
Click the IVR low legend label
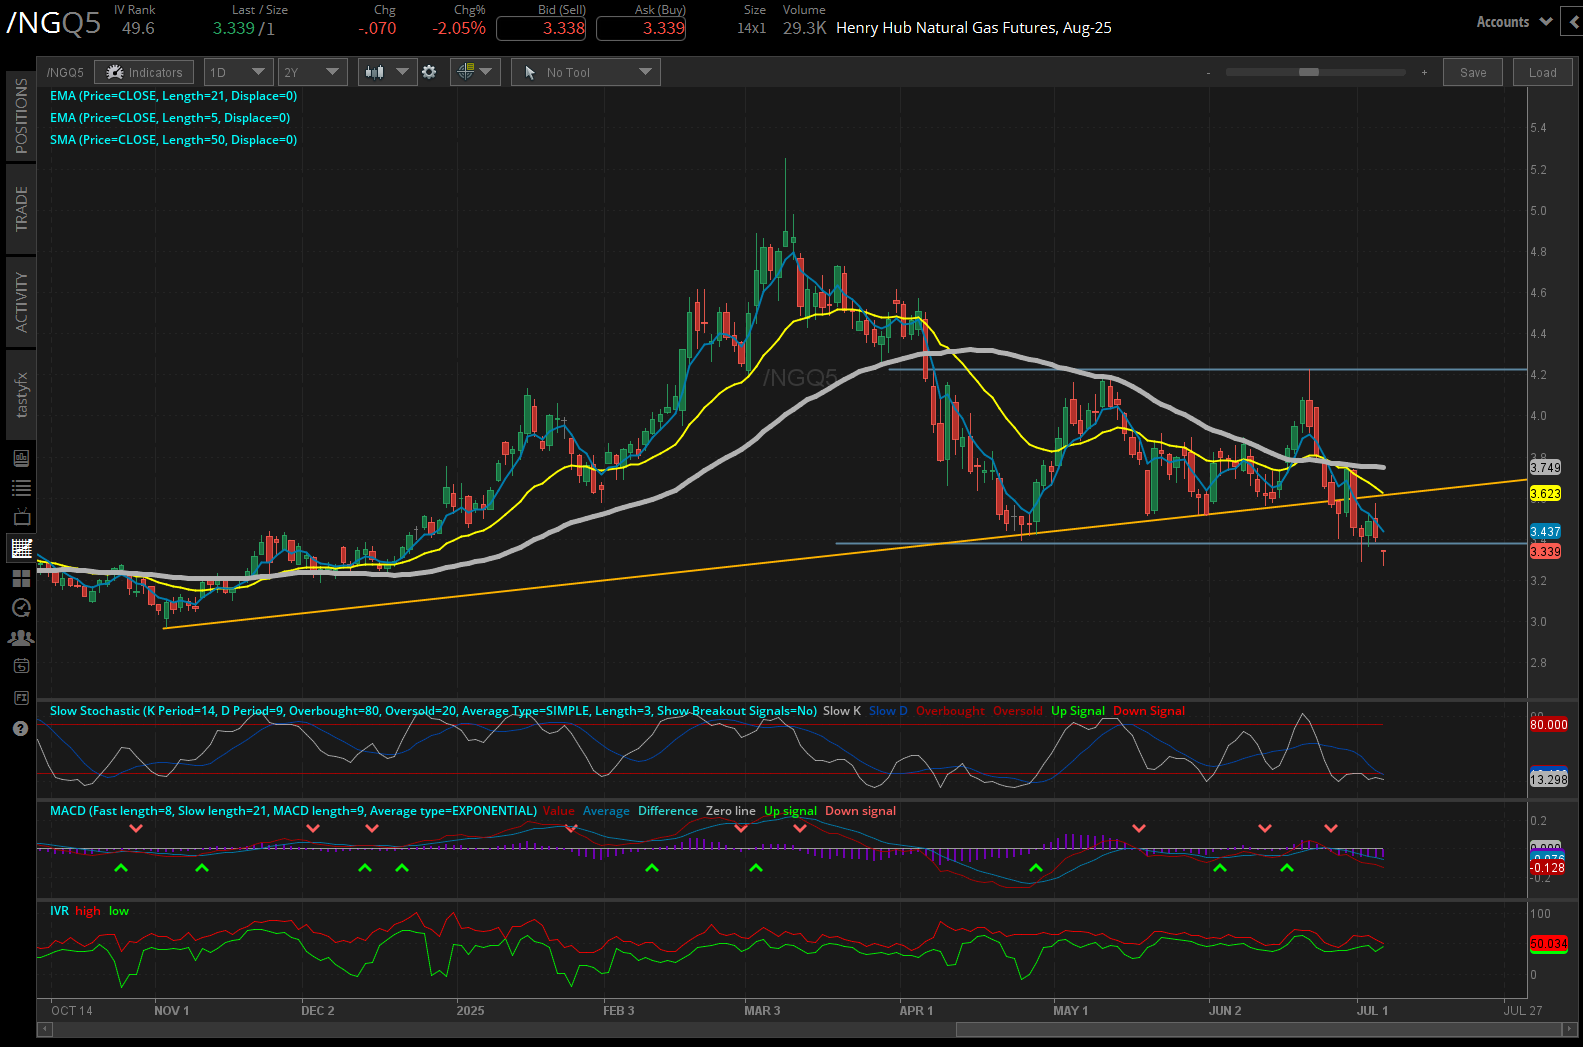[119, 911]
